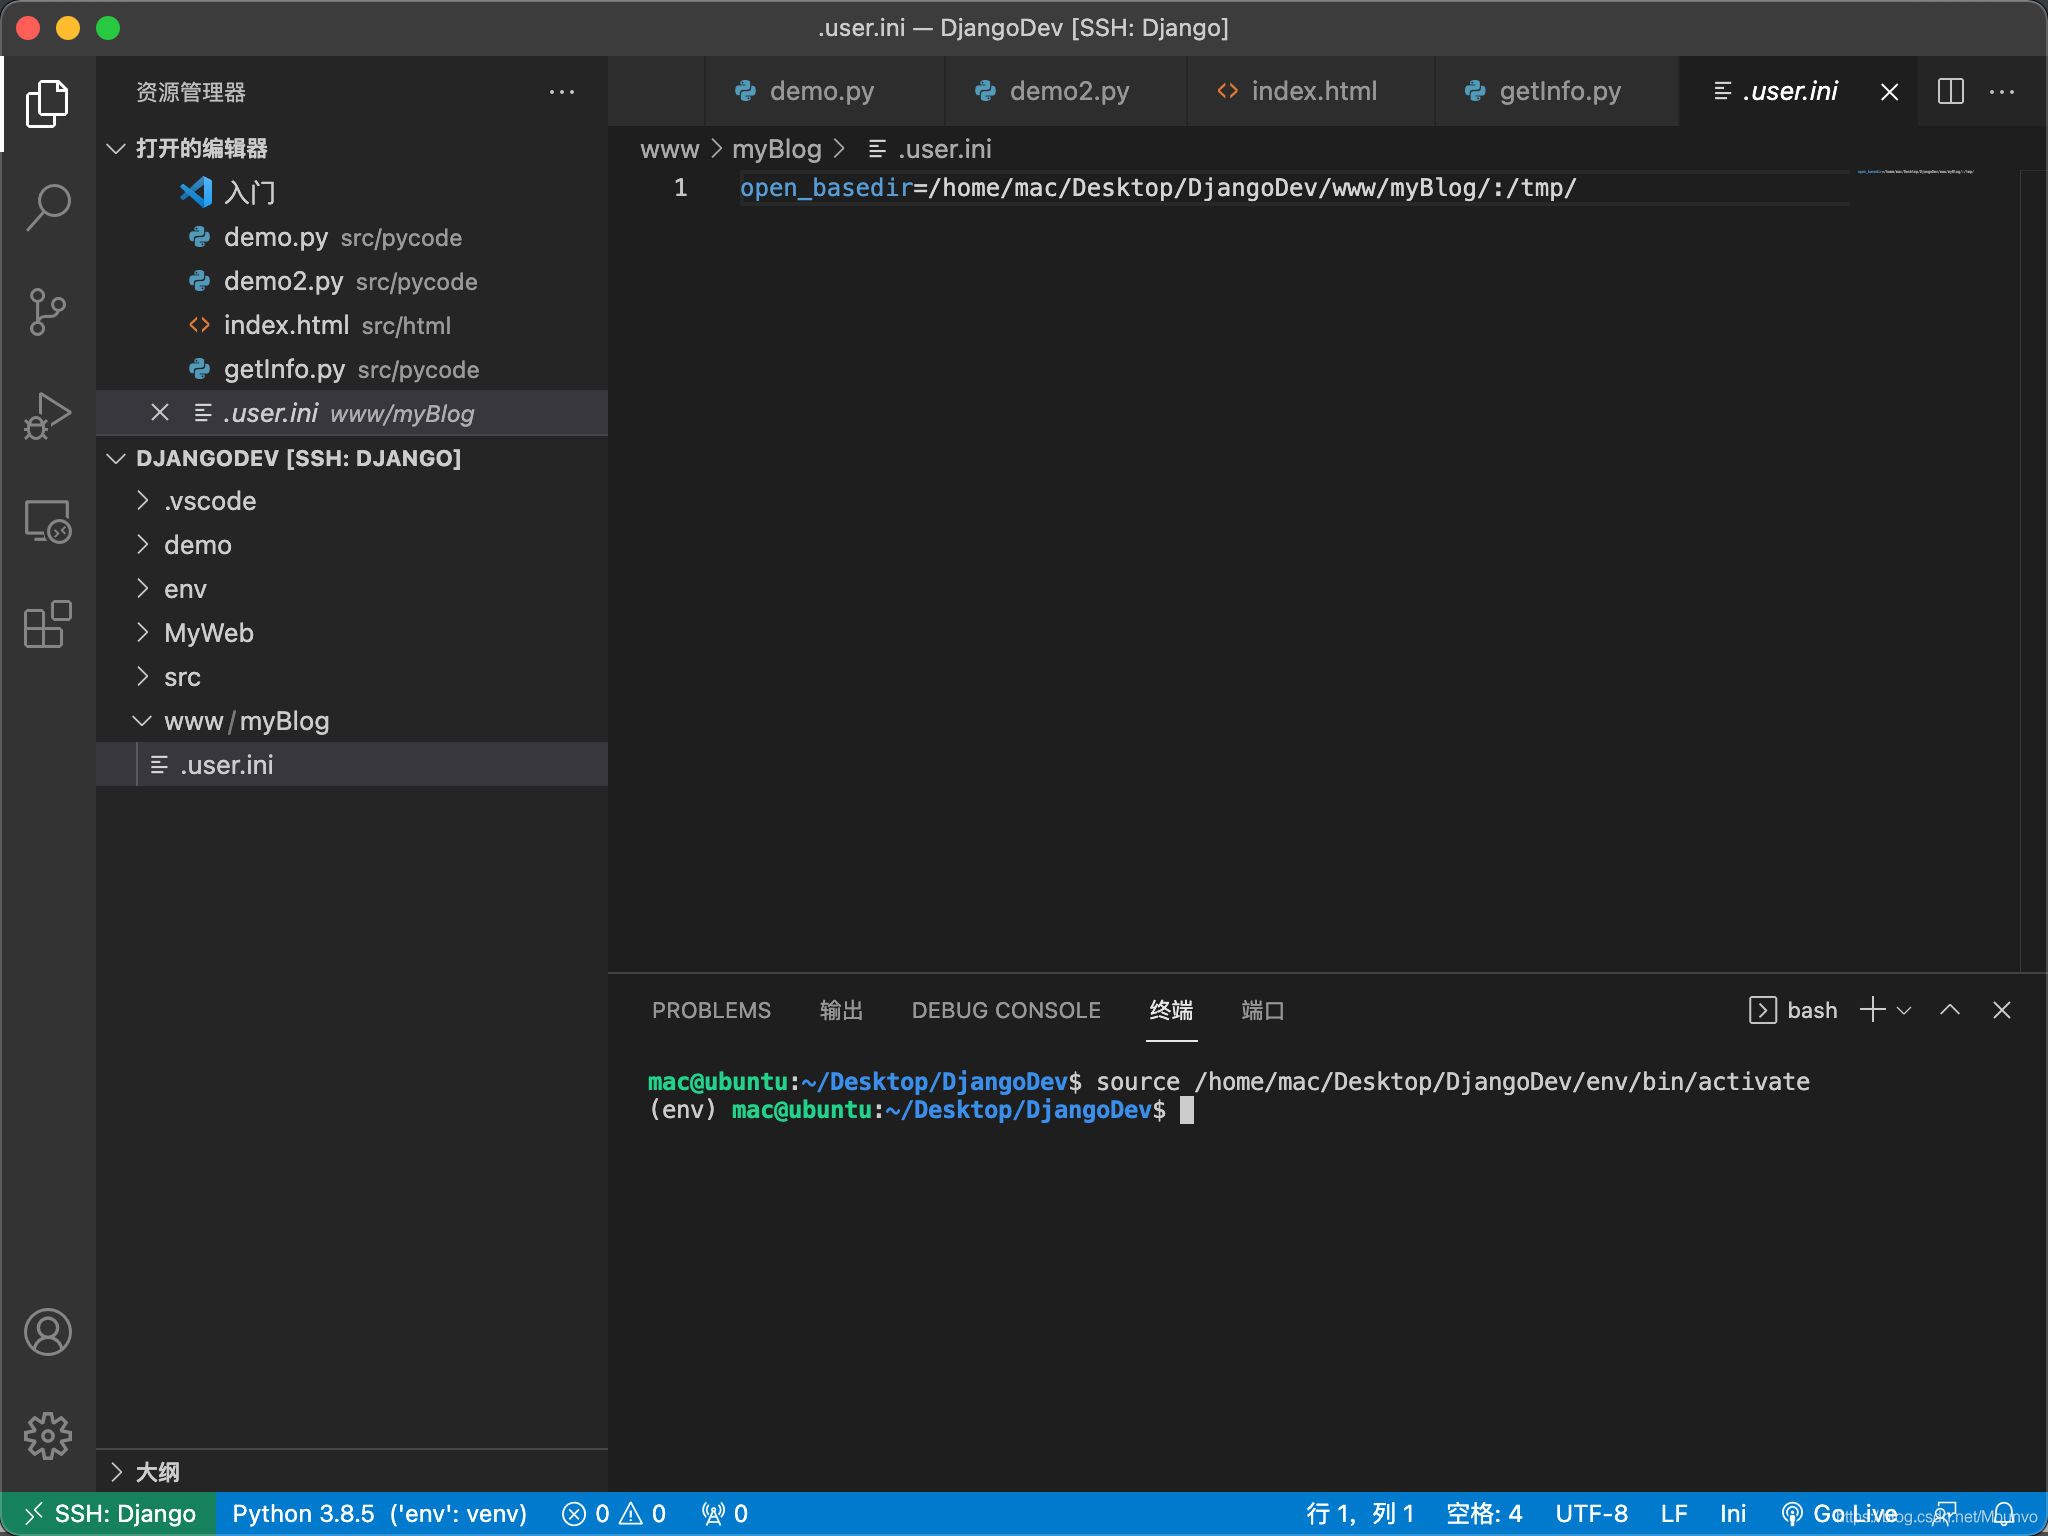This screenshot has width=2048, height=1536.
Task: Expand the src folder
Action: [x=352, y=677]
